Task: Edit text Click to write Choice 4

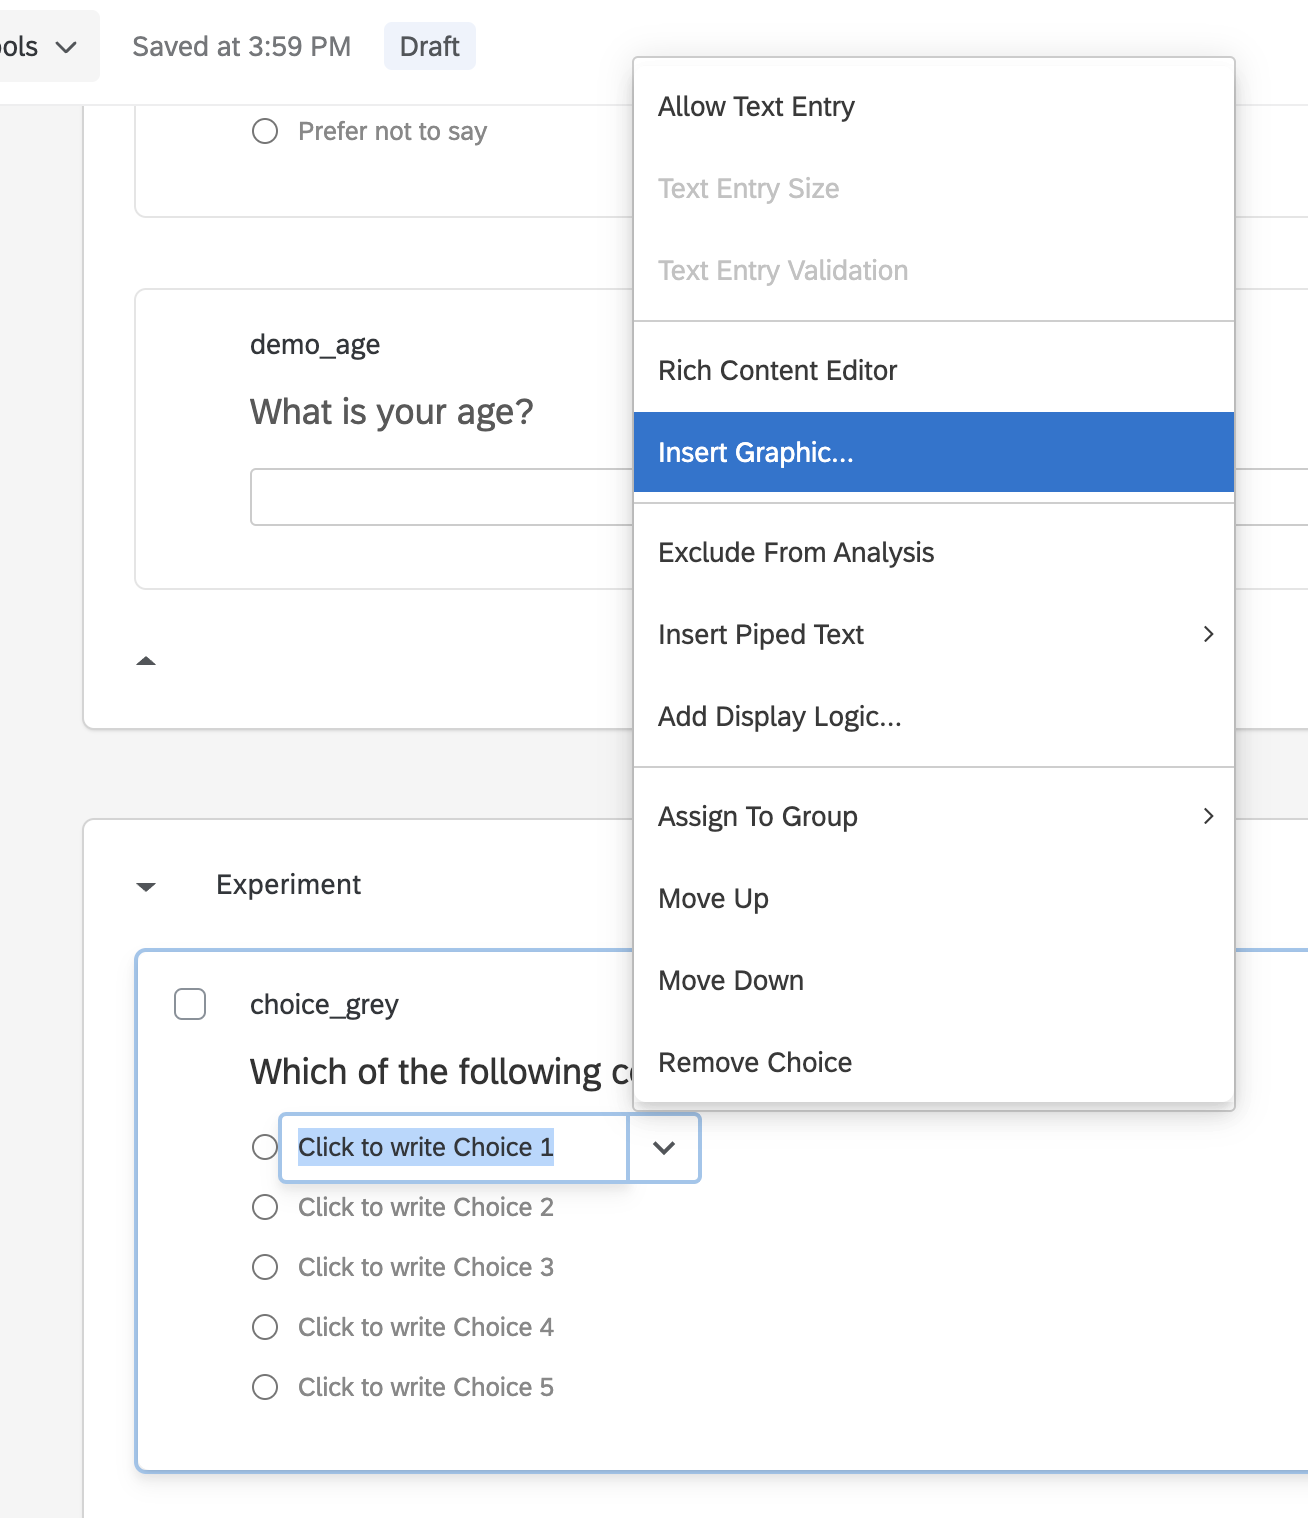Action: [x=426, y=1327]
